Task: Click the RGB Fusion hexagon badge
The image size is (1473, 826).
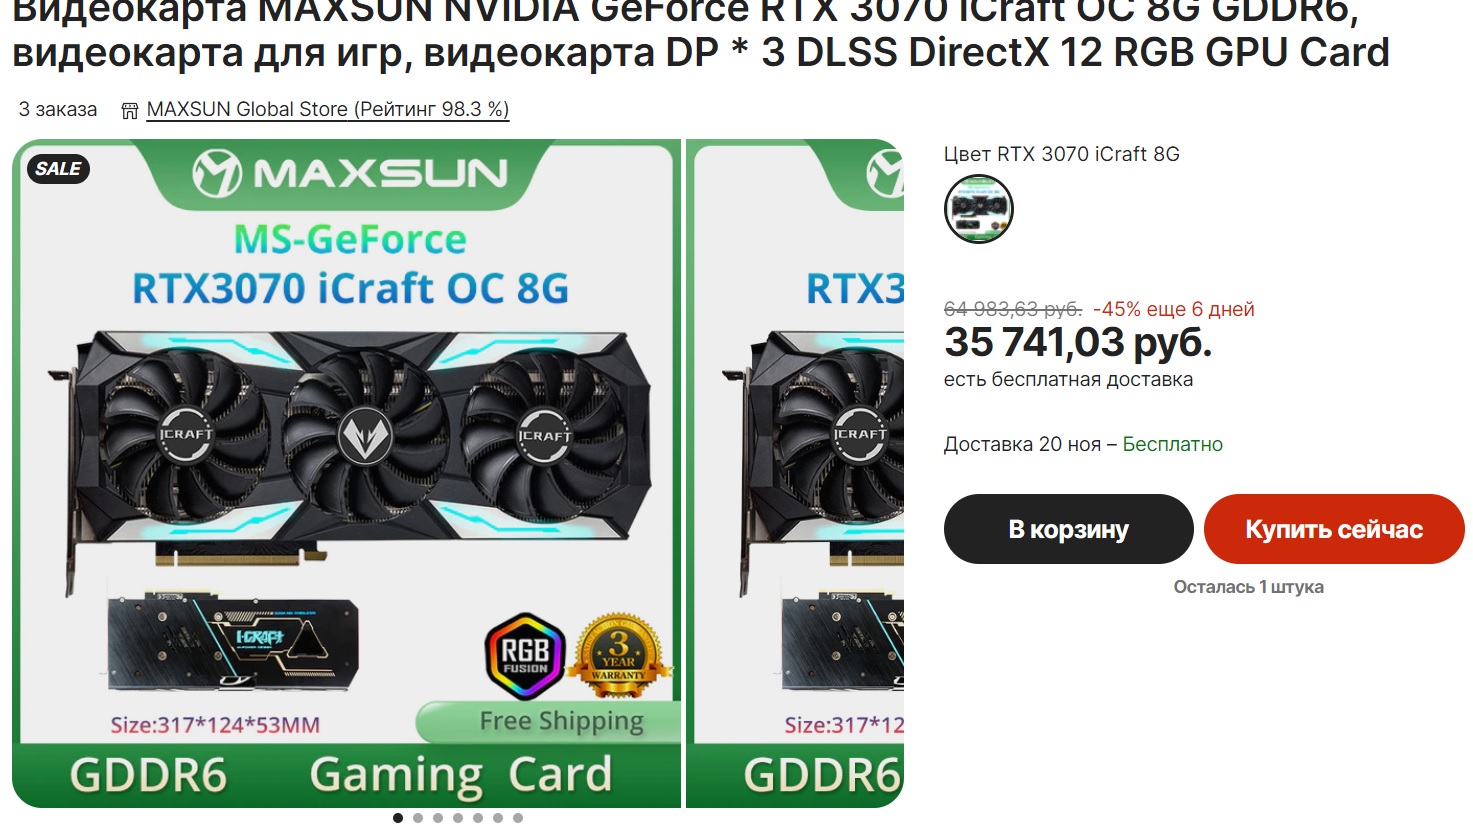Action: pos(525,655)
